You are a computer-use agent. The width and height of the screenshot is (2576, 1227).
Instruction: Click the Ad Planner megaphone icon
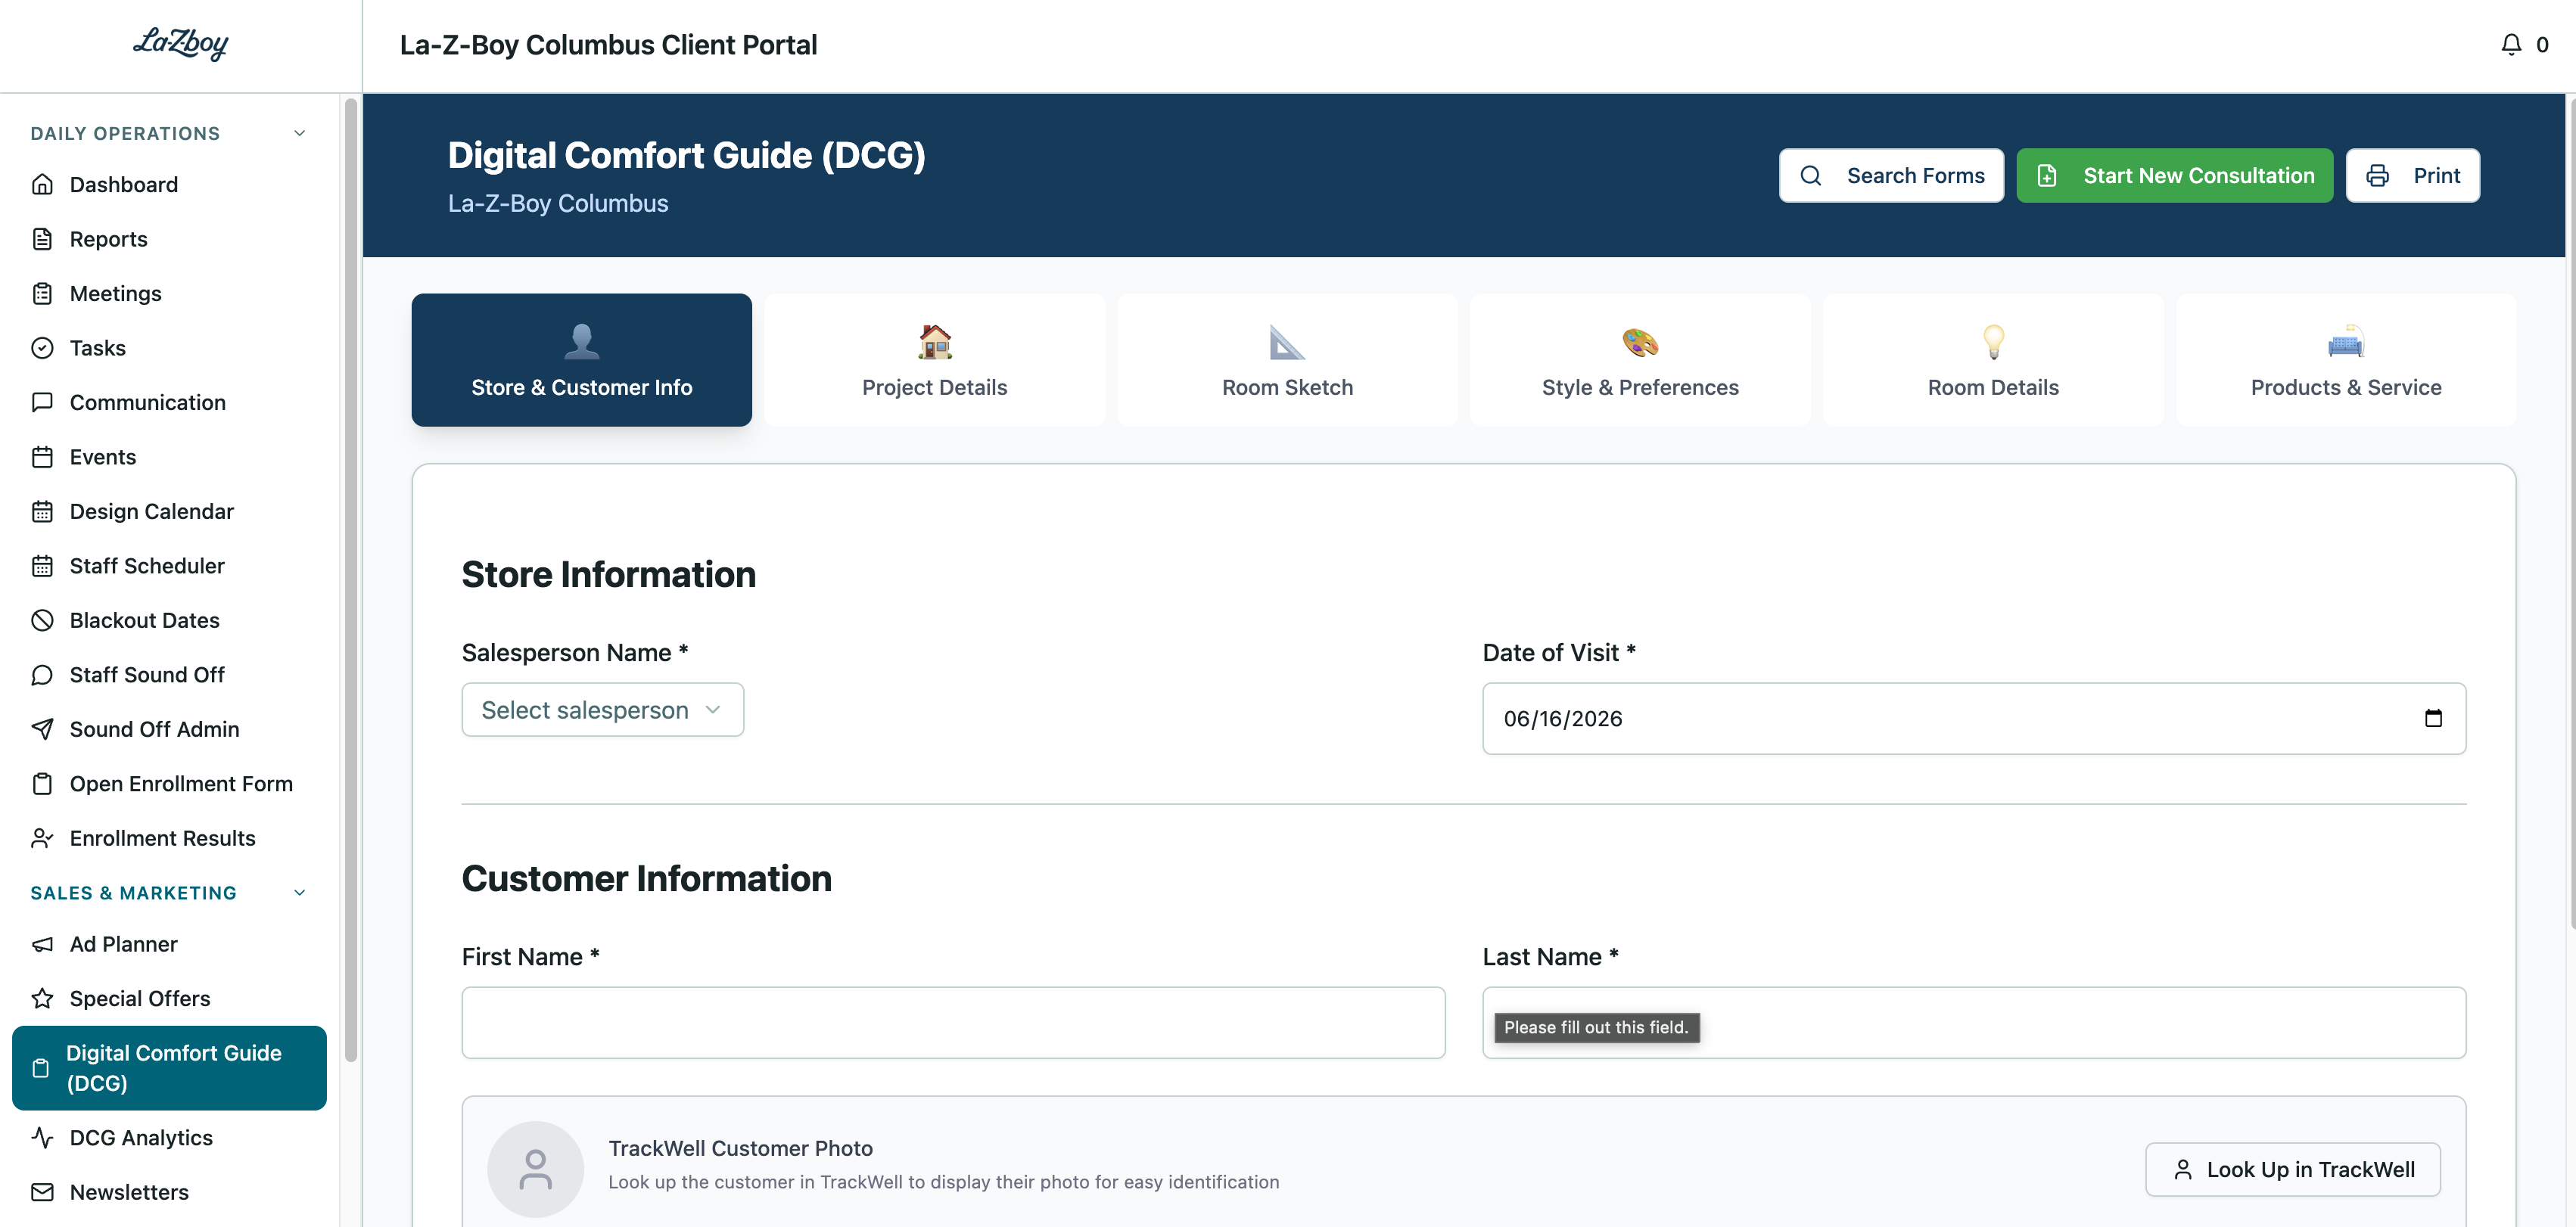point(42,944)
